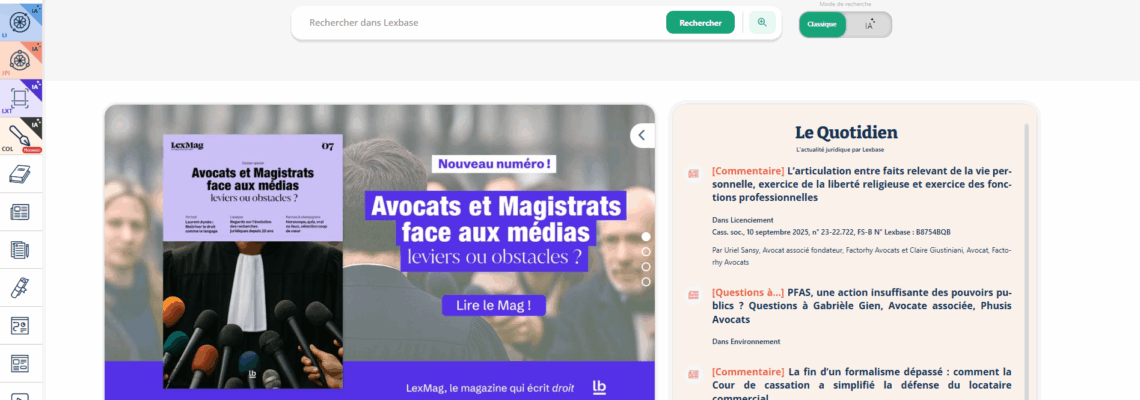Open the COL pen tool marked Nouveau
This screenshot has width=1140, height=400.
20,135
